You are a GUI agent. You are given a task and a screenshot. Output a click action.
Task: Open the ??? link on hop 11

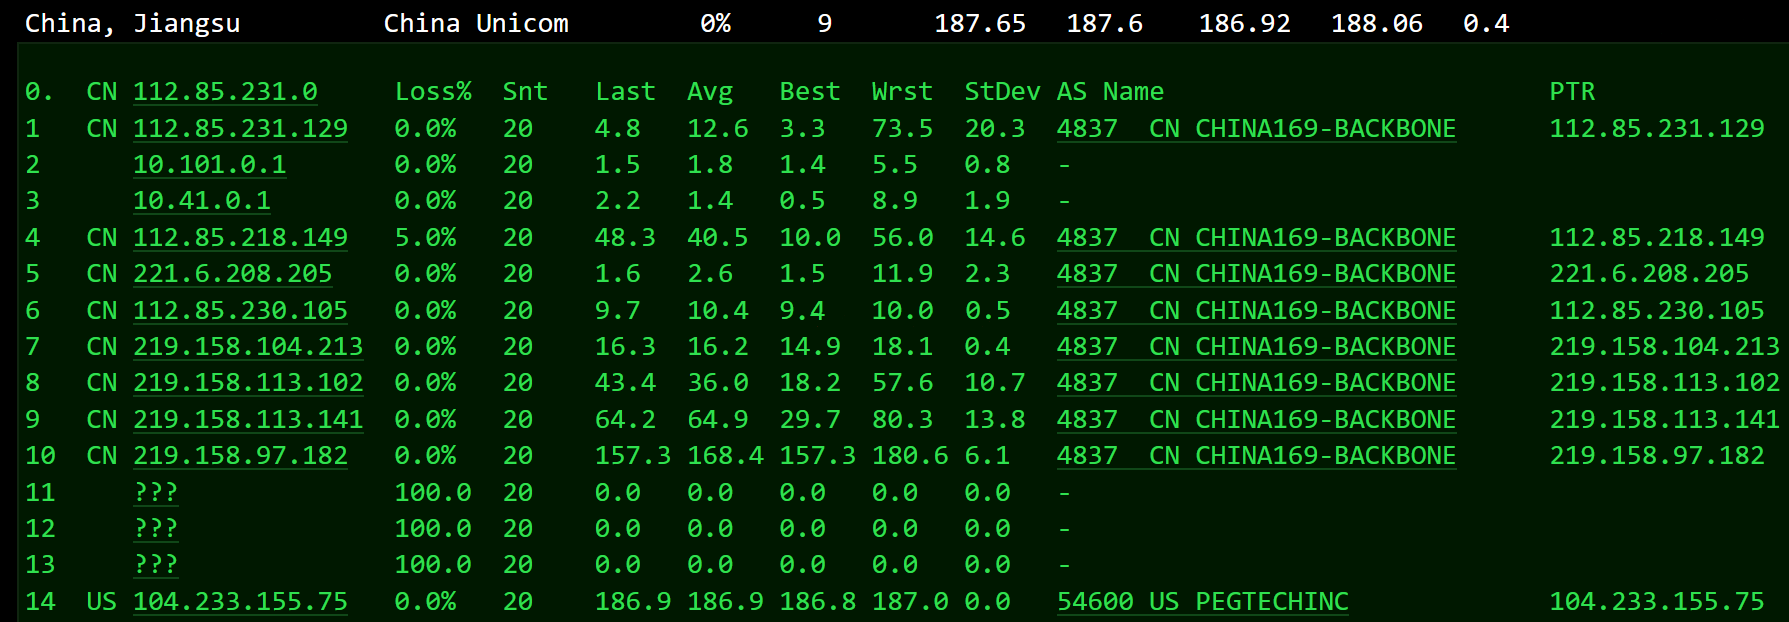coord(156,493)
